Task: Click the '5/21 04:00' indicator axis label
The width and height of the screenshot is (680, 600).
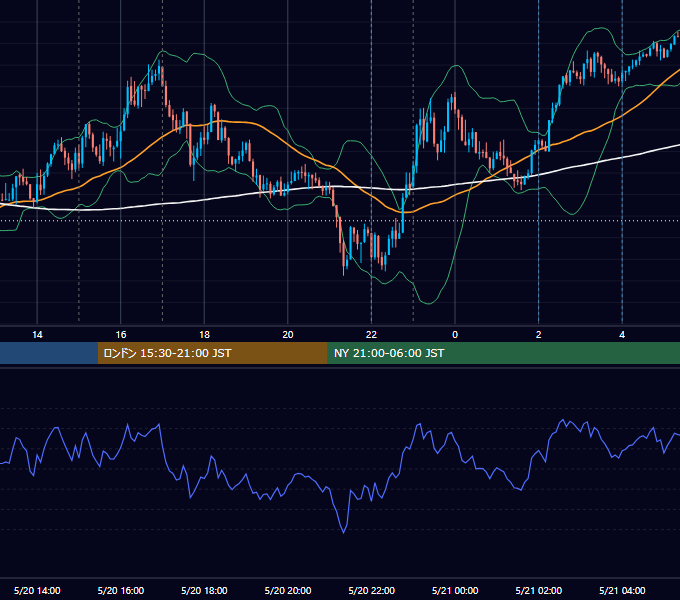Action: (x=622, y=590)
